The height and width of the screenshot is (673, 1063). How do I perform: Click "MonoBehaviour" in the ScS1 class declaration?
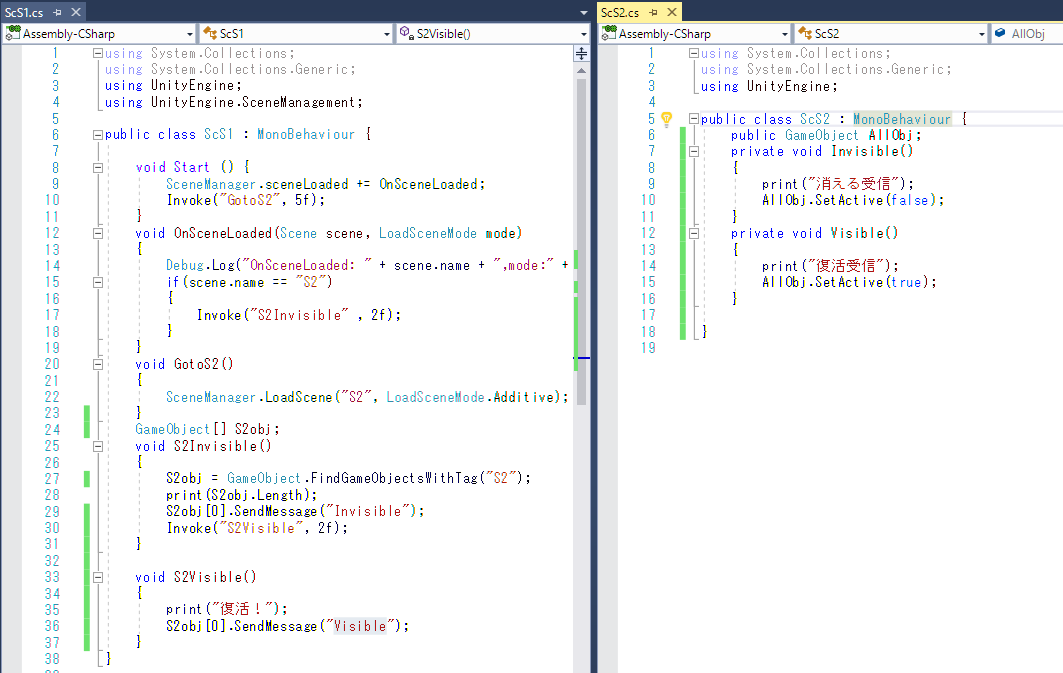pos(306,135)
